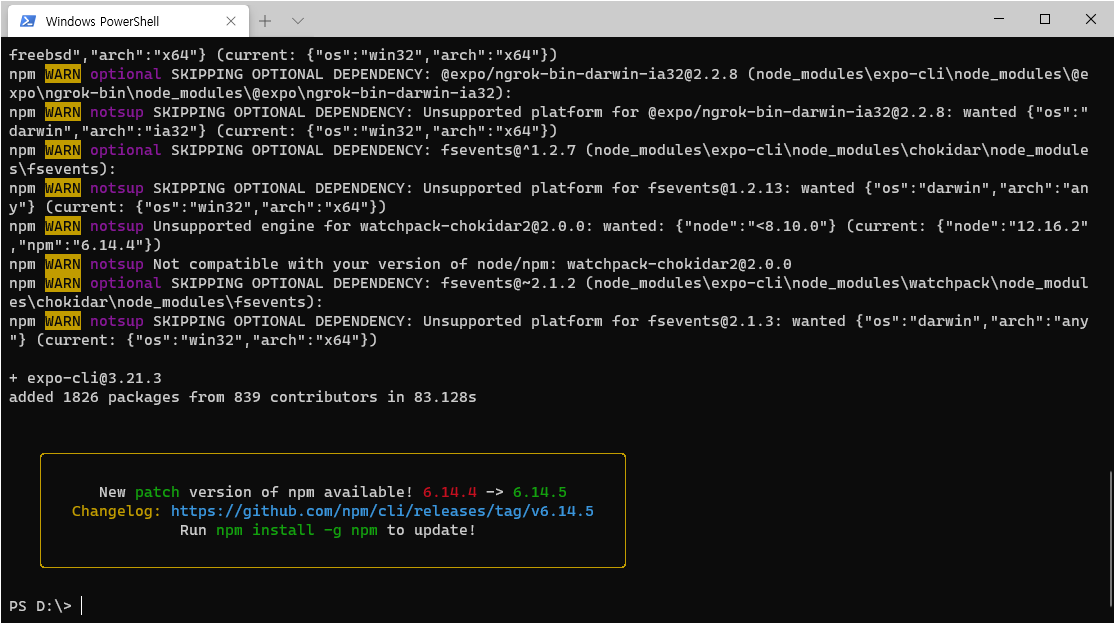Screen dimensions: 1115x624
Task: Click 'Unsupported engine for watchpack-chokidar2@2.0.0' text
Action: [373, 226]
